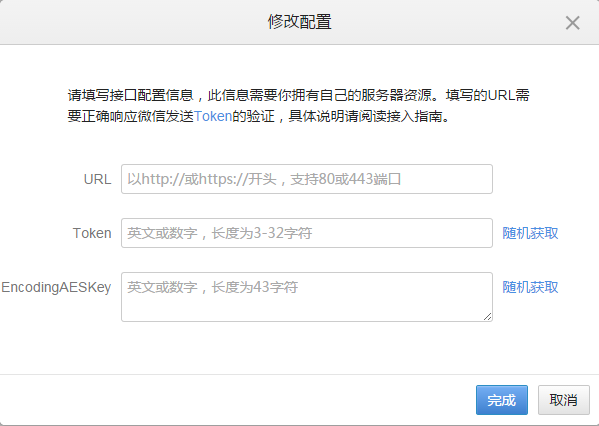Click the URL field label
599x426 pixels.
coord(97,179)
